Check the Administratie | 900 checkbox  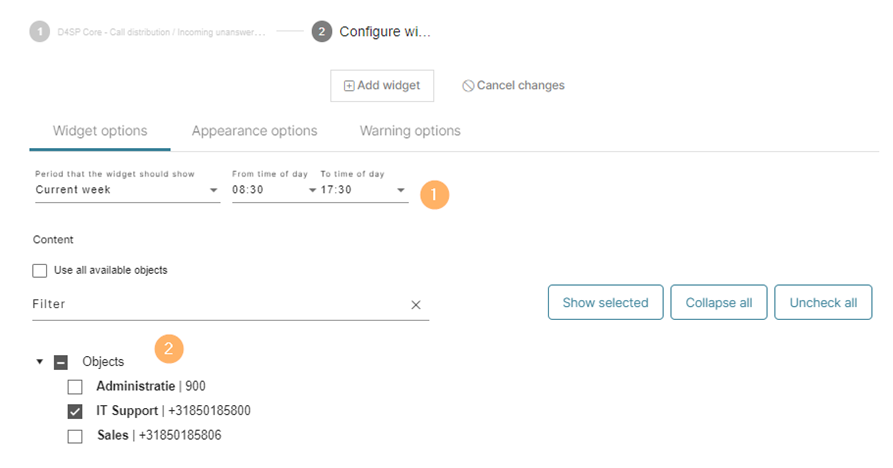75,387
